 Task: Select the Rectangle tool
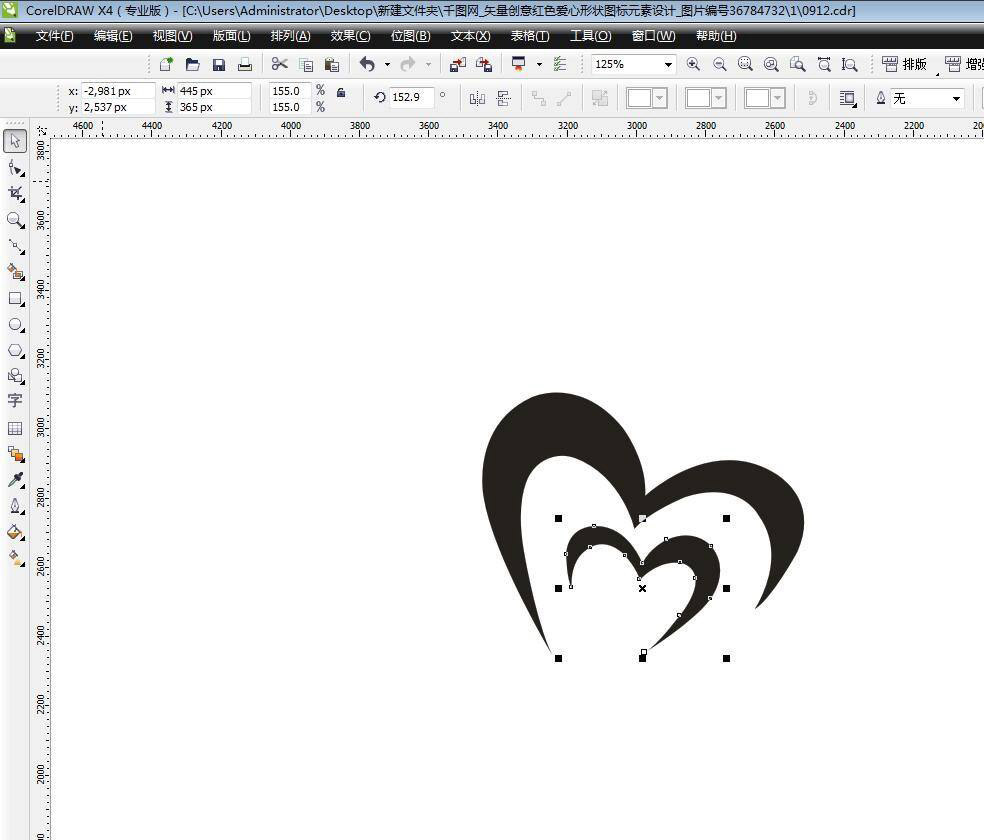click(x=15, y=298)
